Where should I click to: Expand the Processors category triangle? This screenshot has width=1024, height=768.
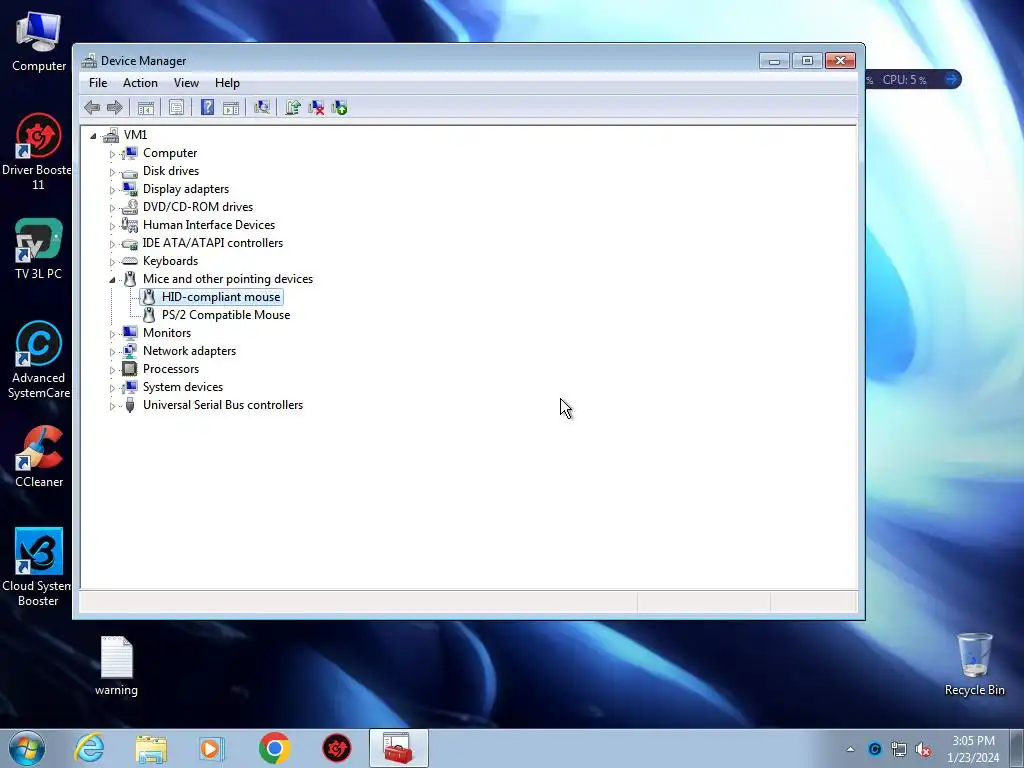(x=112, y=370)
